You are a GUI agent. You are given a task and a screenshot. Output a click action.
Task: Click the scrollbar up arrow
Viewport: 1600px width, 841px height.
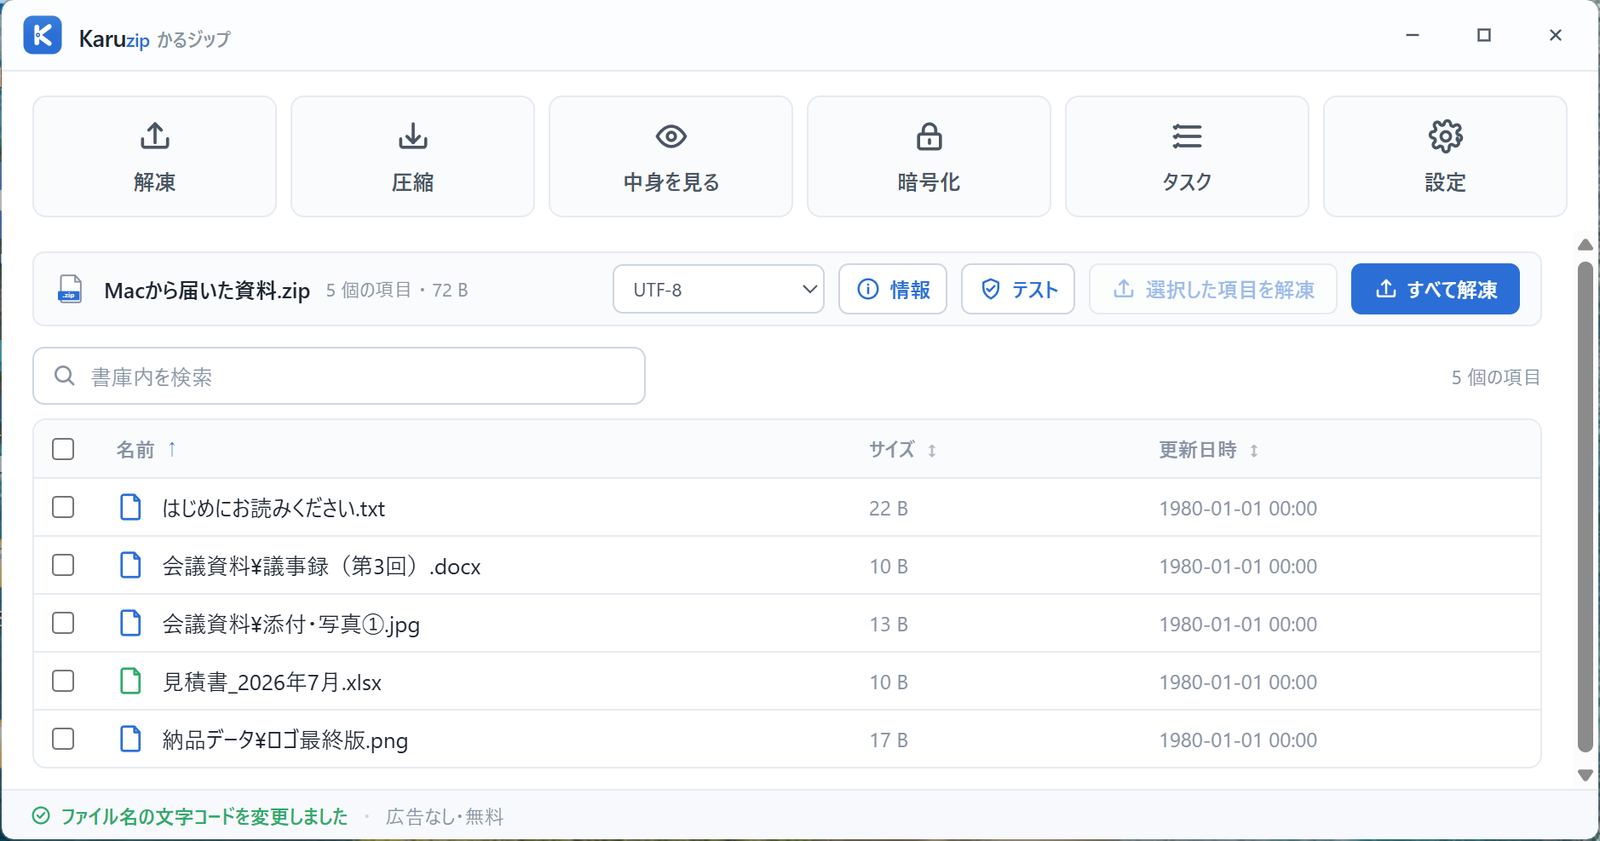(x=1585, y=245)
